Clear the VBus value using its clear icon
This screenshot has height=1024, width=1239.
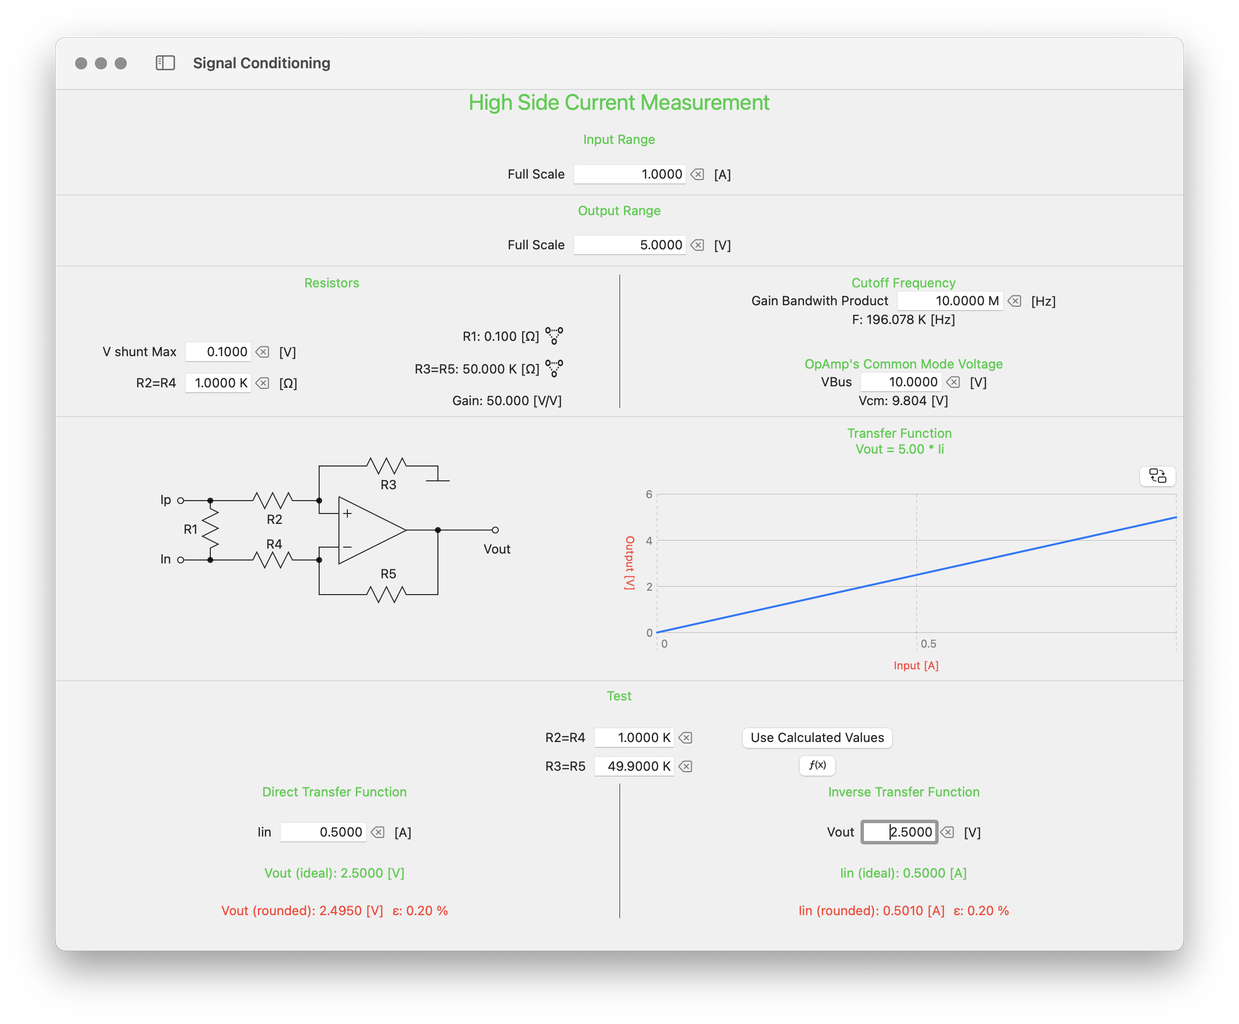point(952,381)
